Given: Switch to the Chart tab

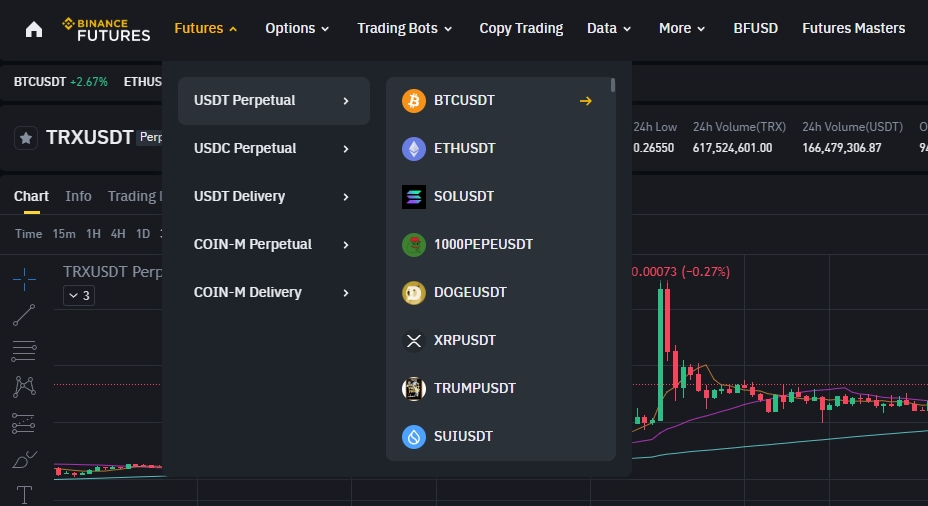Looking at the screenshot, I should click(x=31, y=196).
